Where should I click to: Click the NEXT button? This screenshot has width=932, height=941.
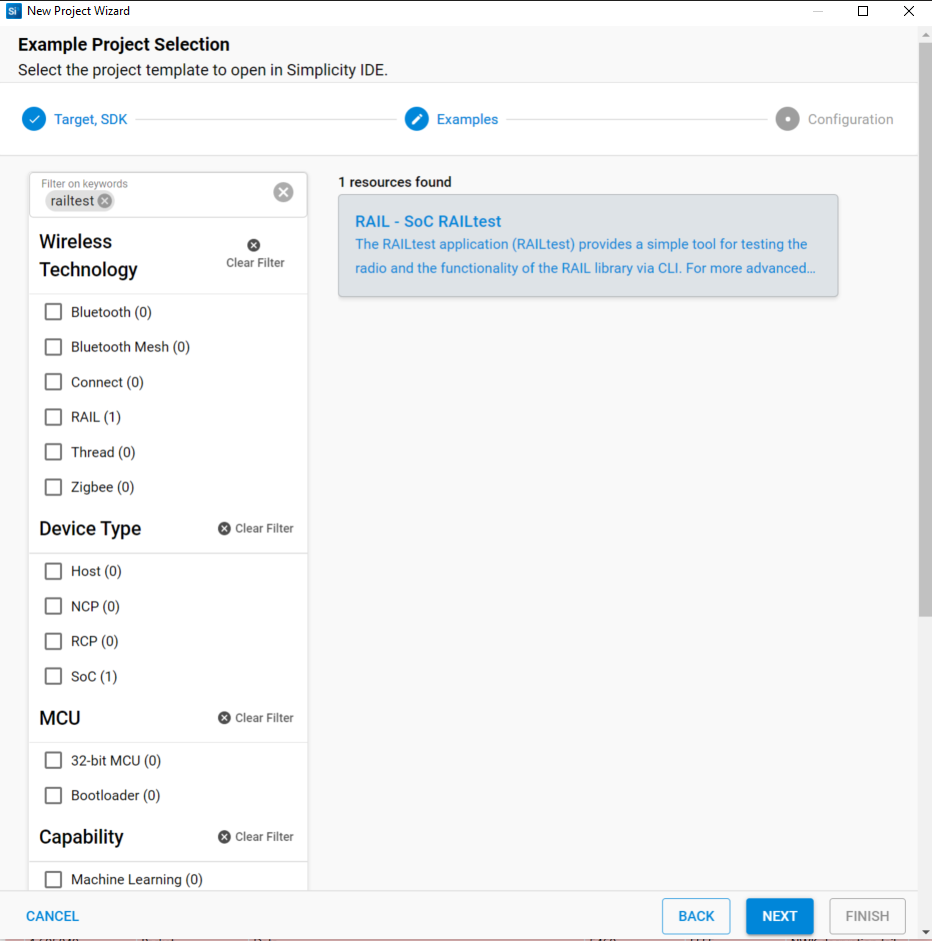tap(780, 916)
